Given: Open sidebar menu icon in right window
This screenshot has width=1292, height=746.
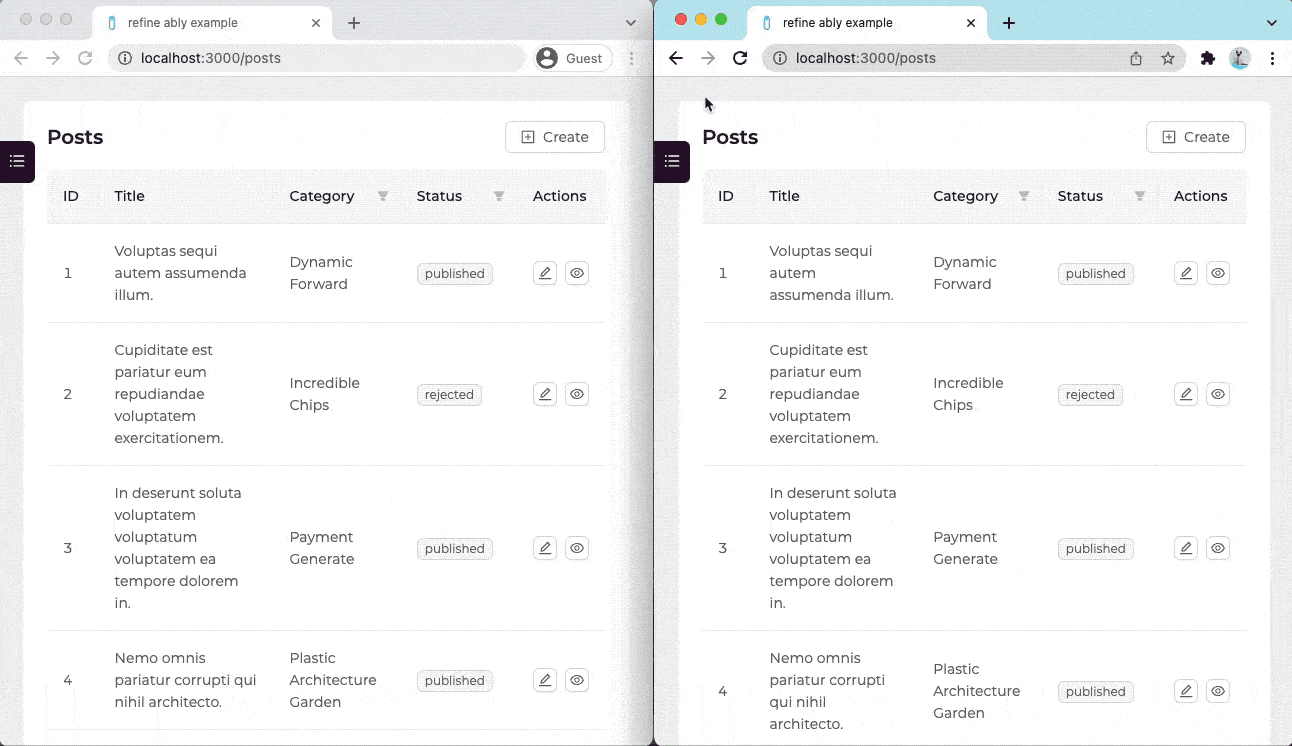Looking at the screenshot, I should tap(672, 162).
